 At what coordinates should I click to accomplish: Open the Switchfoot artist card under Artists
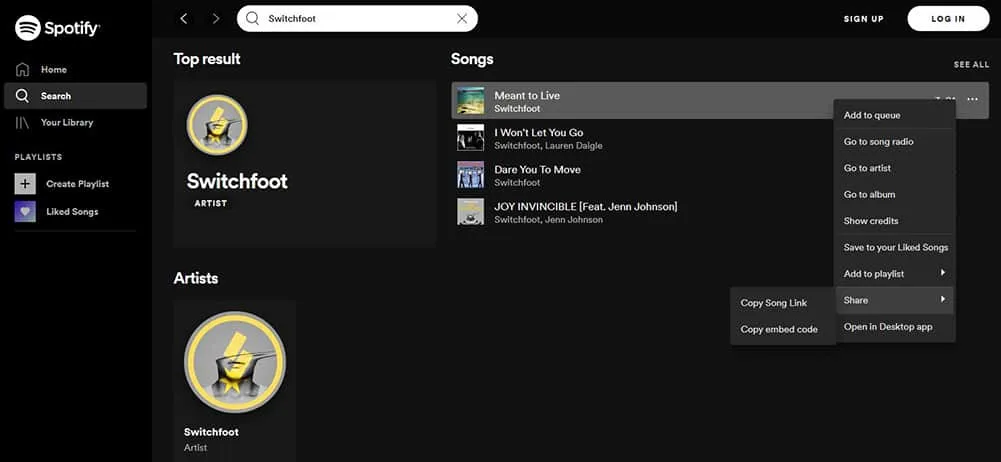(234, 381)
